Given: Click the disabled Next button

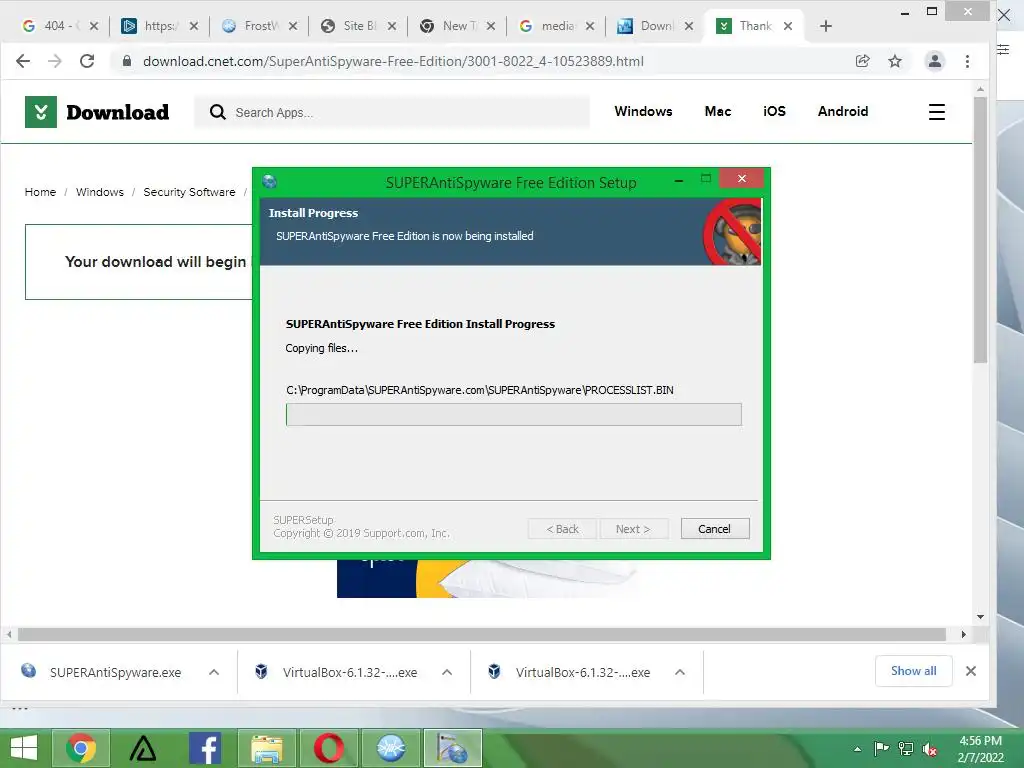Looking at the screenshot, I should [x=633, y=528].
